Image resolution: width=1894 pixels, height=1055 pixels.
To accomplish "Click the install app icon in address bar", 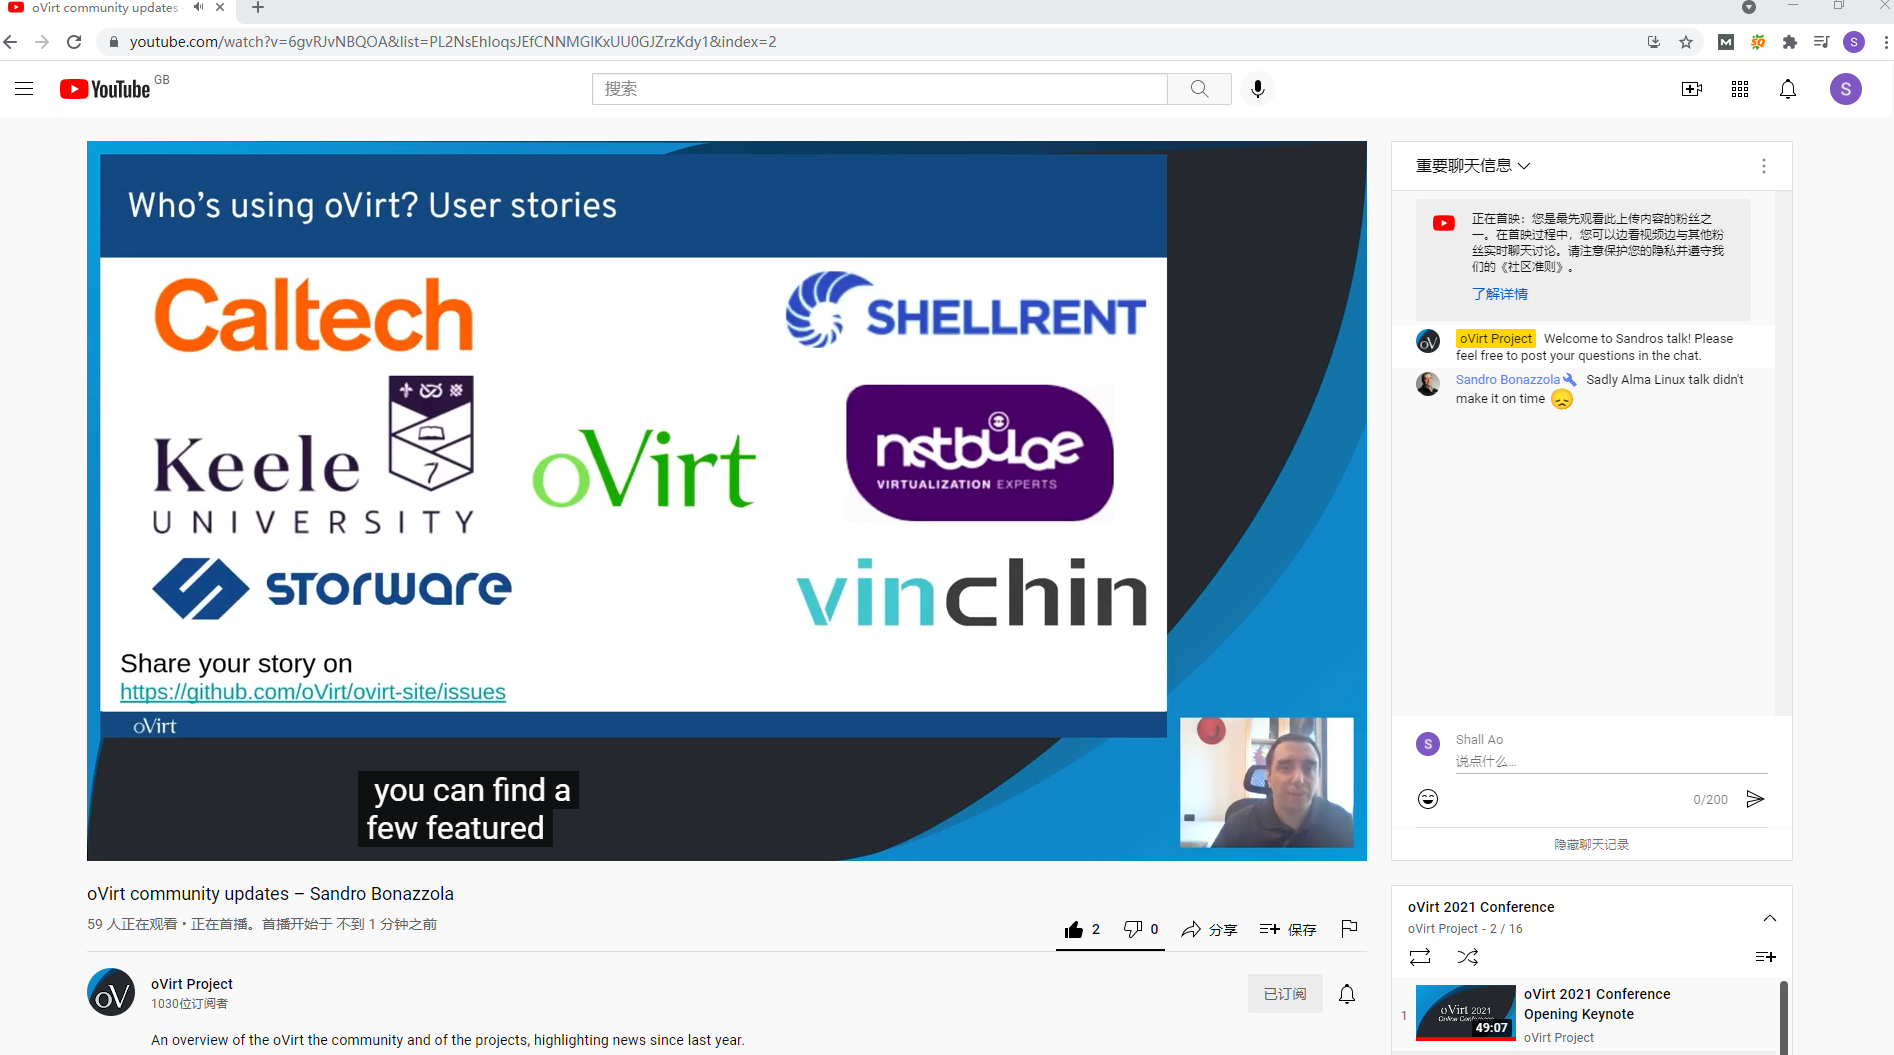I will click(x=1654, y=42).
